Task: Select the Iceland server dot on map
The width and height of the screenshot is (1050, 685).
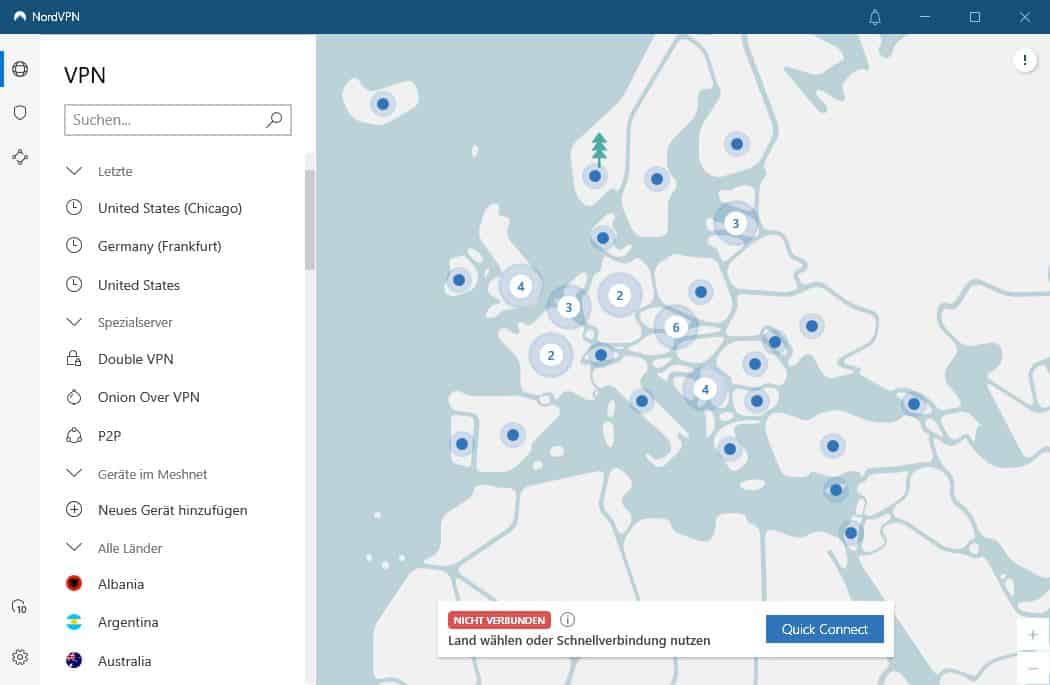Action: [383, 104]
